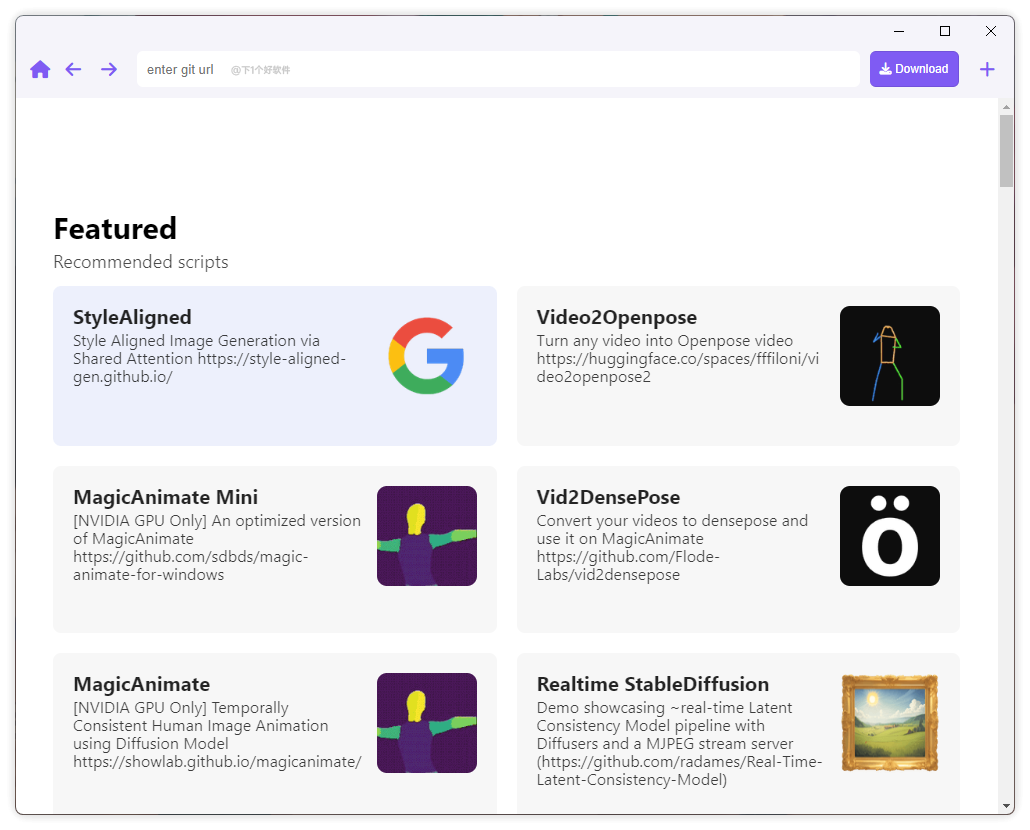Click the vertical scrollbar thumb

click(x=1006, y=150)
